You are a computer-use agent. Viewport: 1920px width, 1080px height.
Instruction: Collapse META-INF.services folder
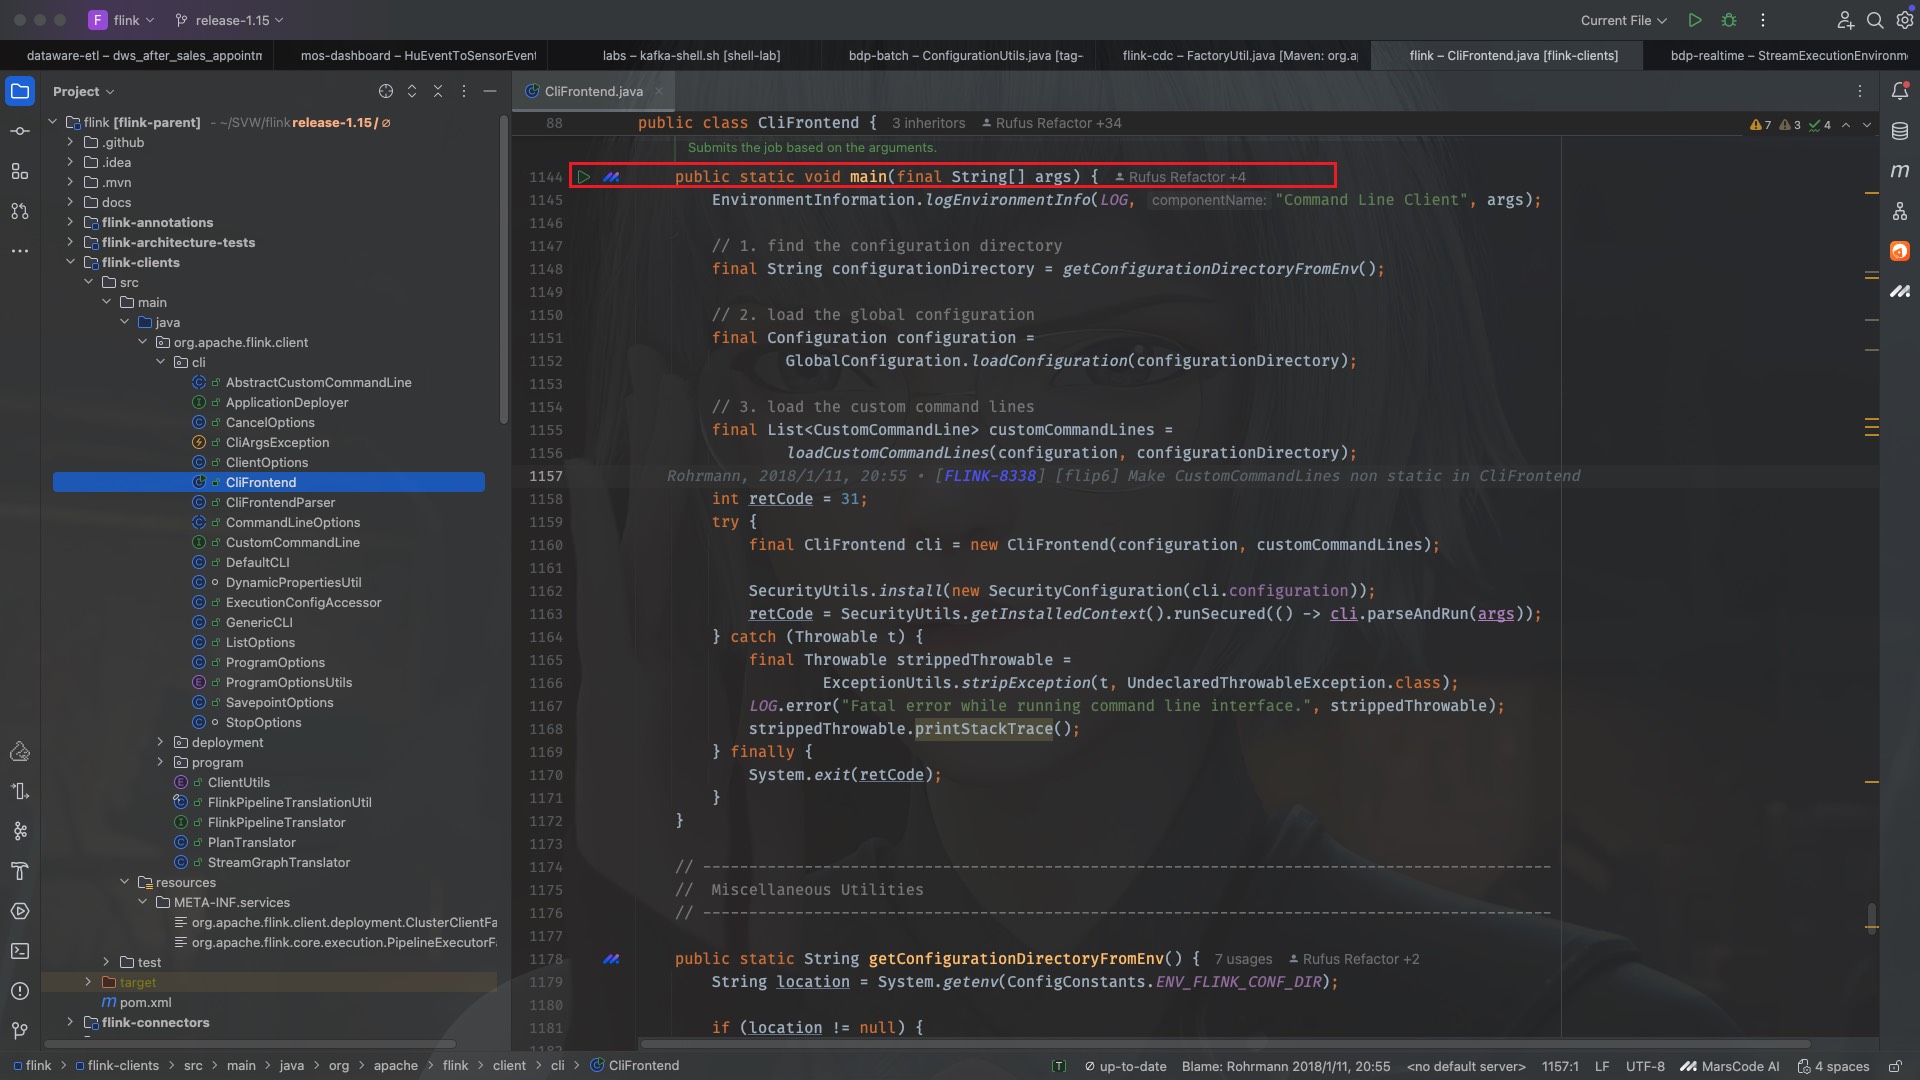coord(142,902)
